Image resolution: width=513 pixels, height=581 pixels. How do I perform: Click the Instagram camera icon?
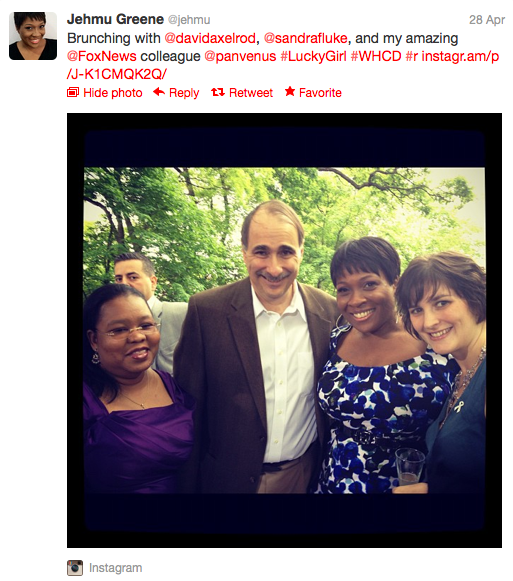pyautogui.click(x=75, y=568)
